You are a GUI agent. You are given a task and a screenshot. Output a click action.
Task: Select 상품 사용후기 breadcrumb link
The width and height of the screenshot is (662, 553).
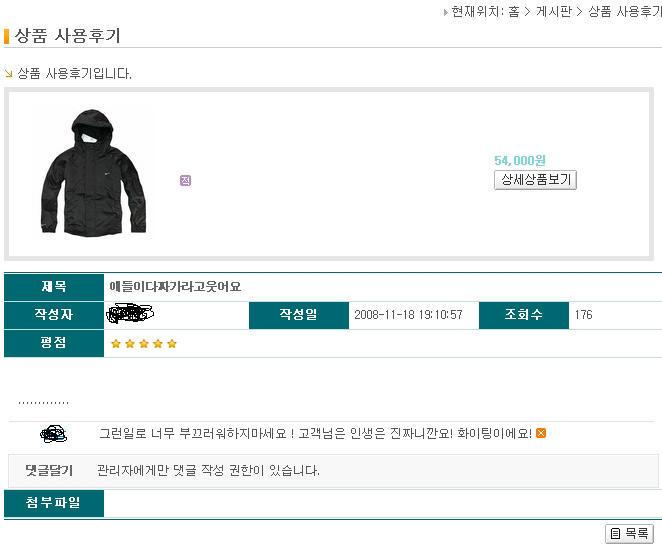click(x=625, y=11)
